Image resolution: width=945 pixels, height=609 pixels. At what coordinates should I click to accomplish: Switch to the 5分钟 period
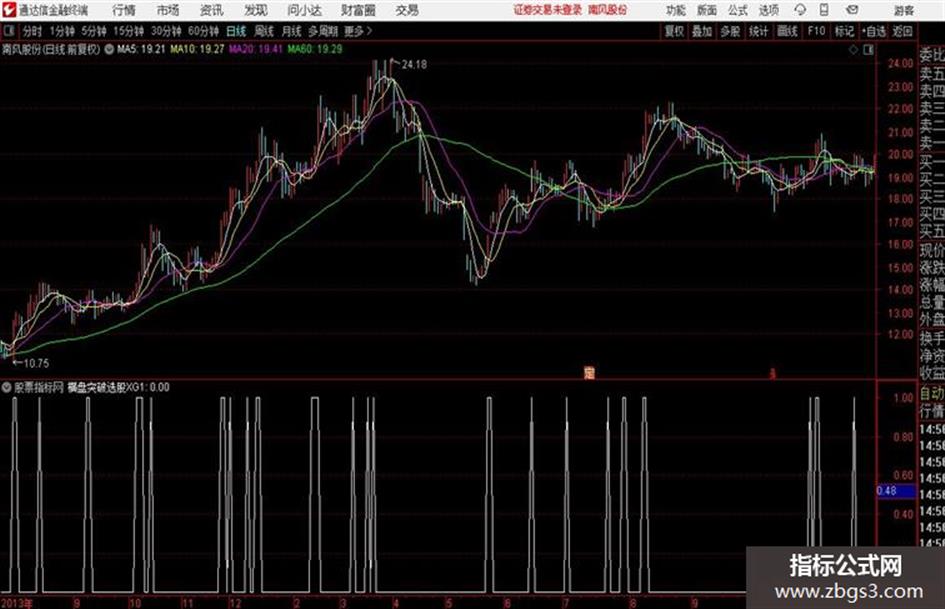[94, 31]
